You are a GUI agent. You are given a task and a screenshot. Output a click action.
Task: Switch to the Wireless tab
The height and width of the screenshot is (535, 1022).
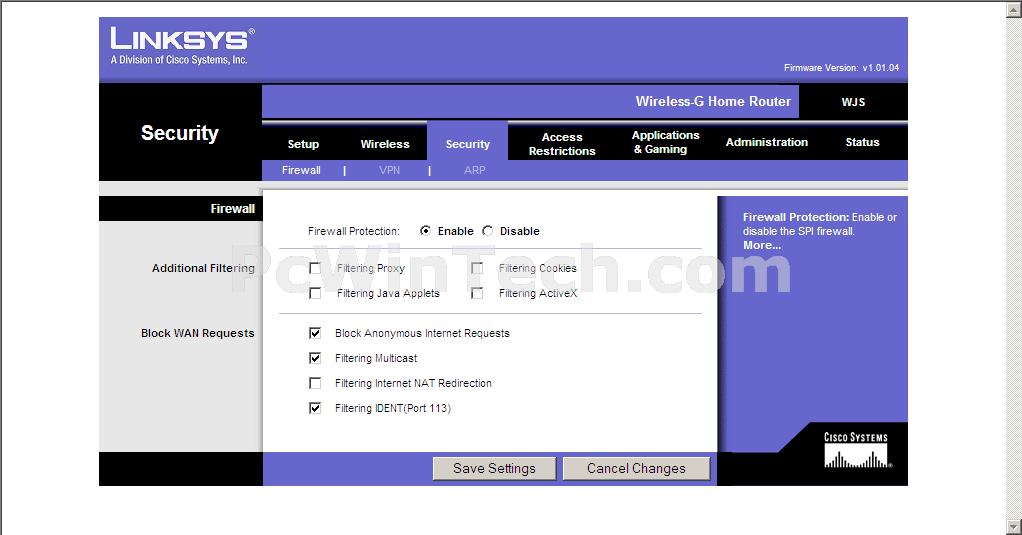385,144
